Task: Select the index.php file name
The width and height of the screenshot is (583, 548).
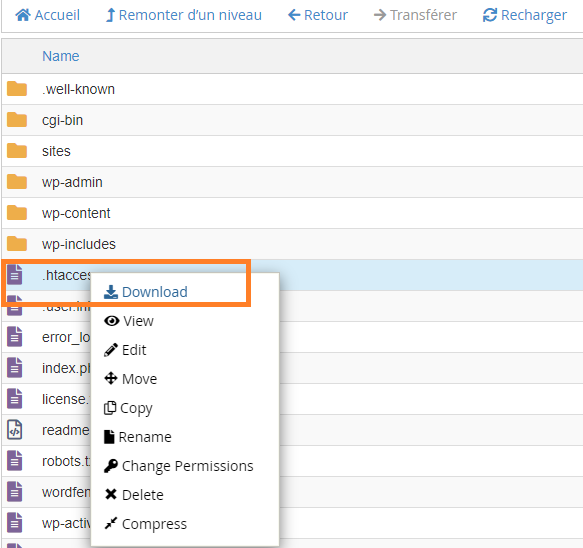Action: point(66,368)
